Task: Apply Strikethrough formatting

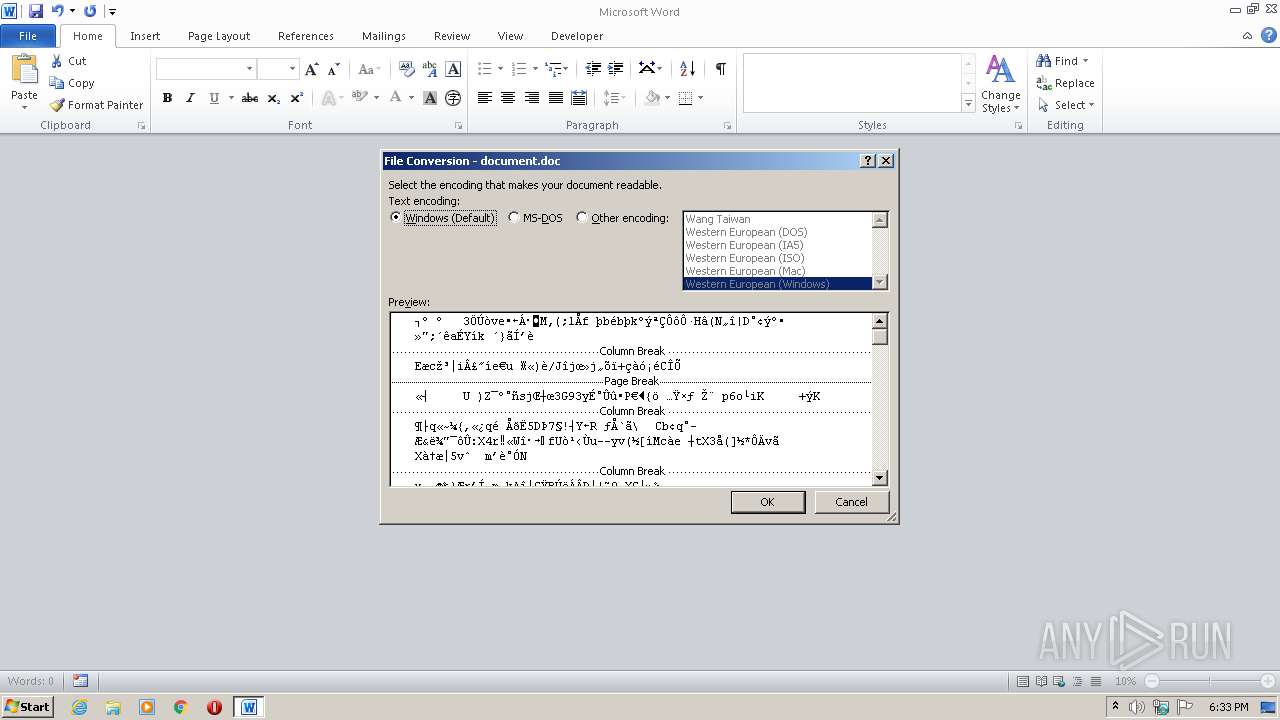Action: click(x=250, y=98)
